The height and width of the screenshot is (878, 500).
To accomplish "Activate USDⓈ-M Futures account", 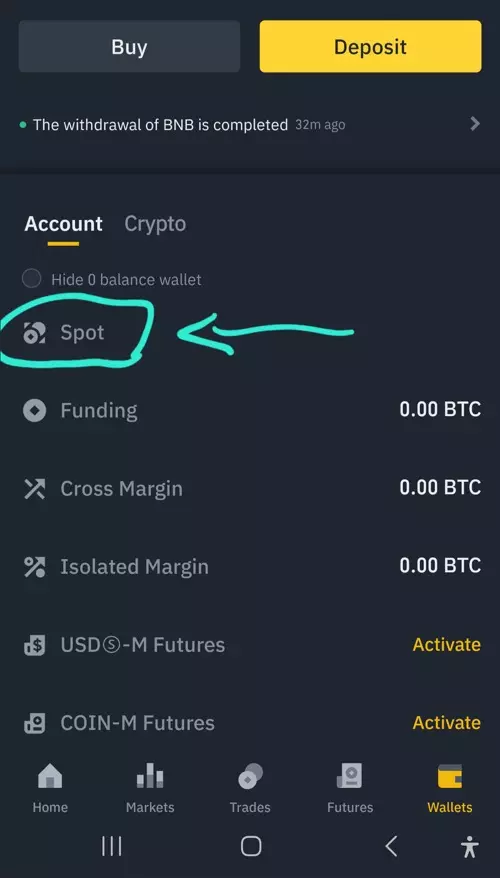I will [446, 645].
